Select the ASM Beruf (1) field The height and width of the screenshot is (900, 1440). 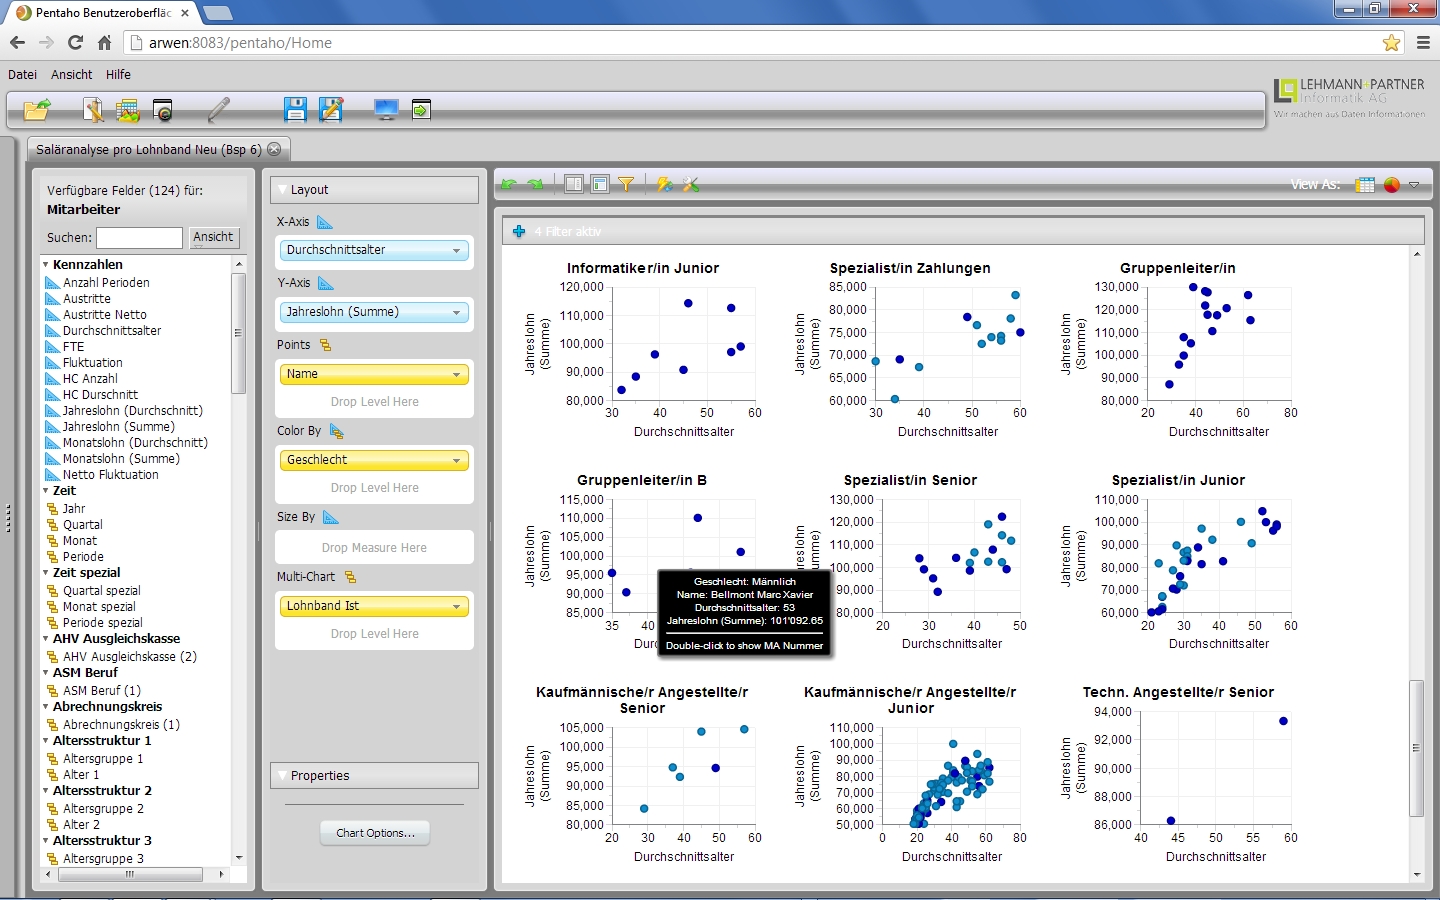click(101, 691)
